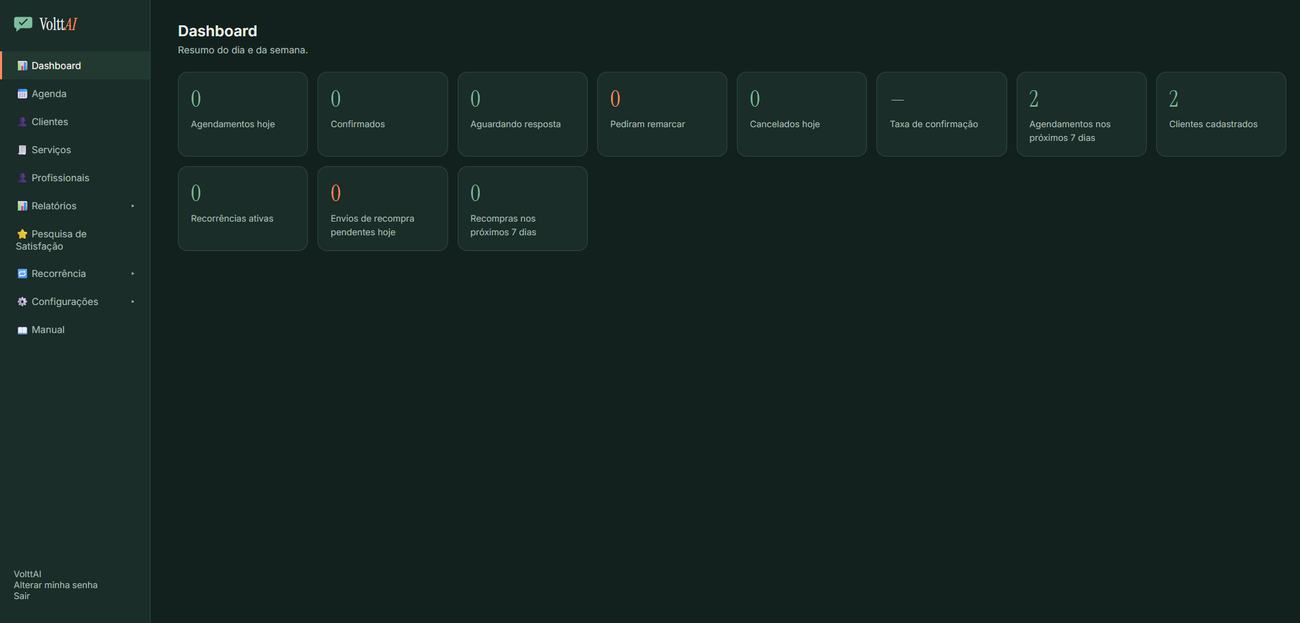Click the Taxa de confirmação card

click(x=942, y=114)
